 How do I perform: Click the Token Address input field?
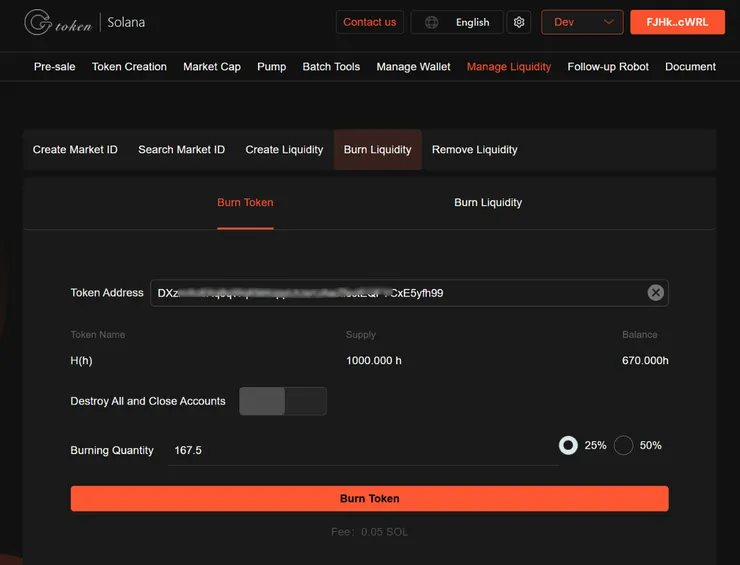[x=400, y=293]
